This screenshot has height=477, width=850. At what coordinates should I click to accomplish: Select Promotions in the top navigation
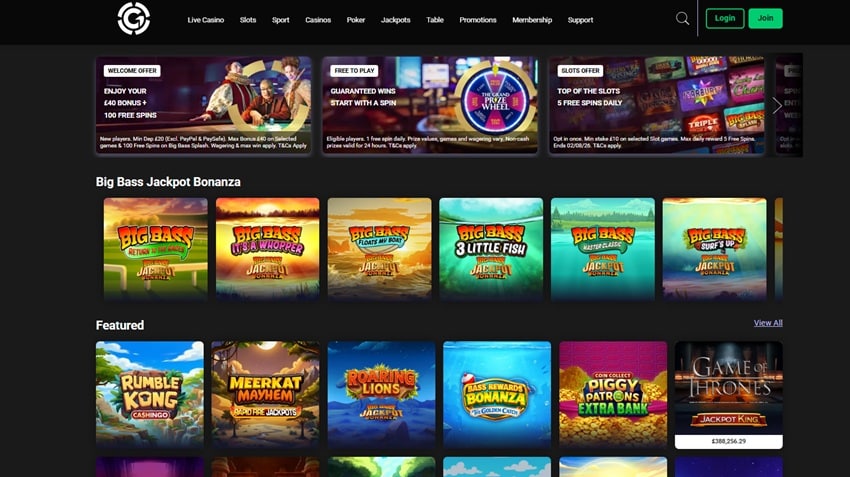478,20
